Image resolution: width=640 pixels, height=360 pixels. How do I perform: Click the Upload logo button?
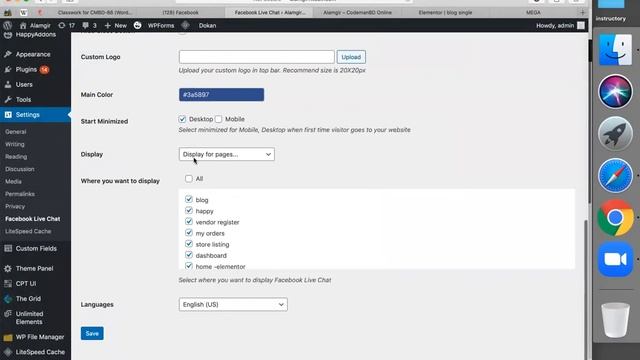pos(351,57)
